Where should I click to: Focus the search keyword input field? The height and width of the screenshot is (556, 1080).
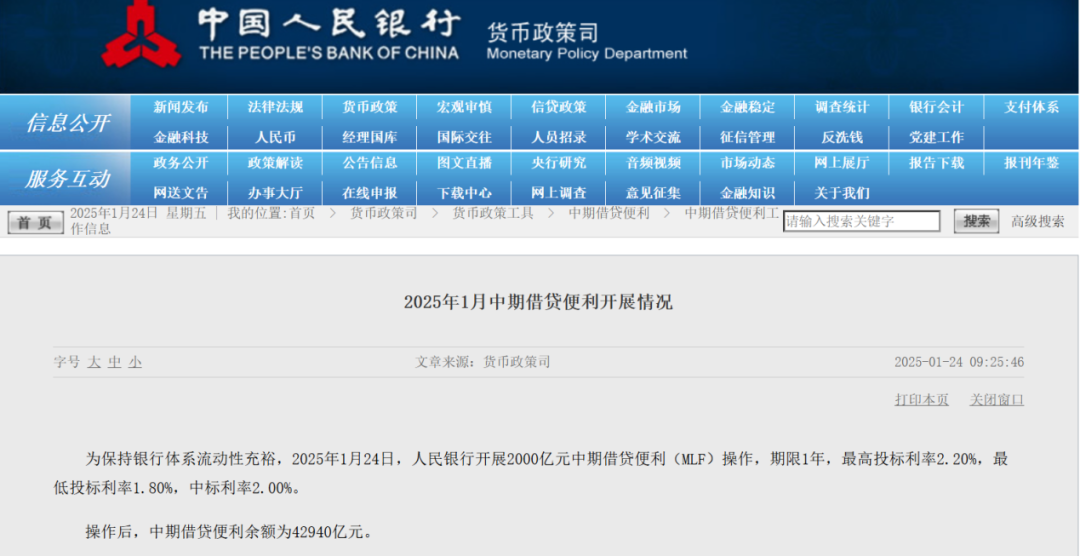[x=861, y=222]
